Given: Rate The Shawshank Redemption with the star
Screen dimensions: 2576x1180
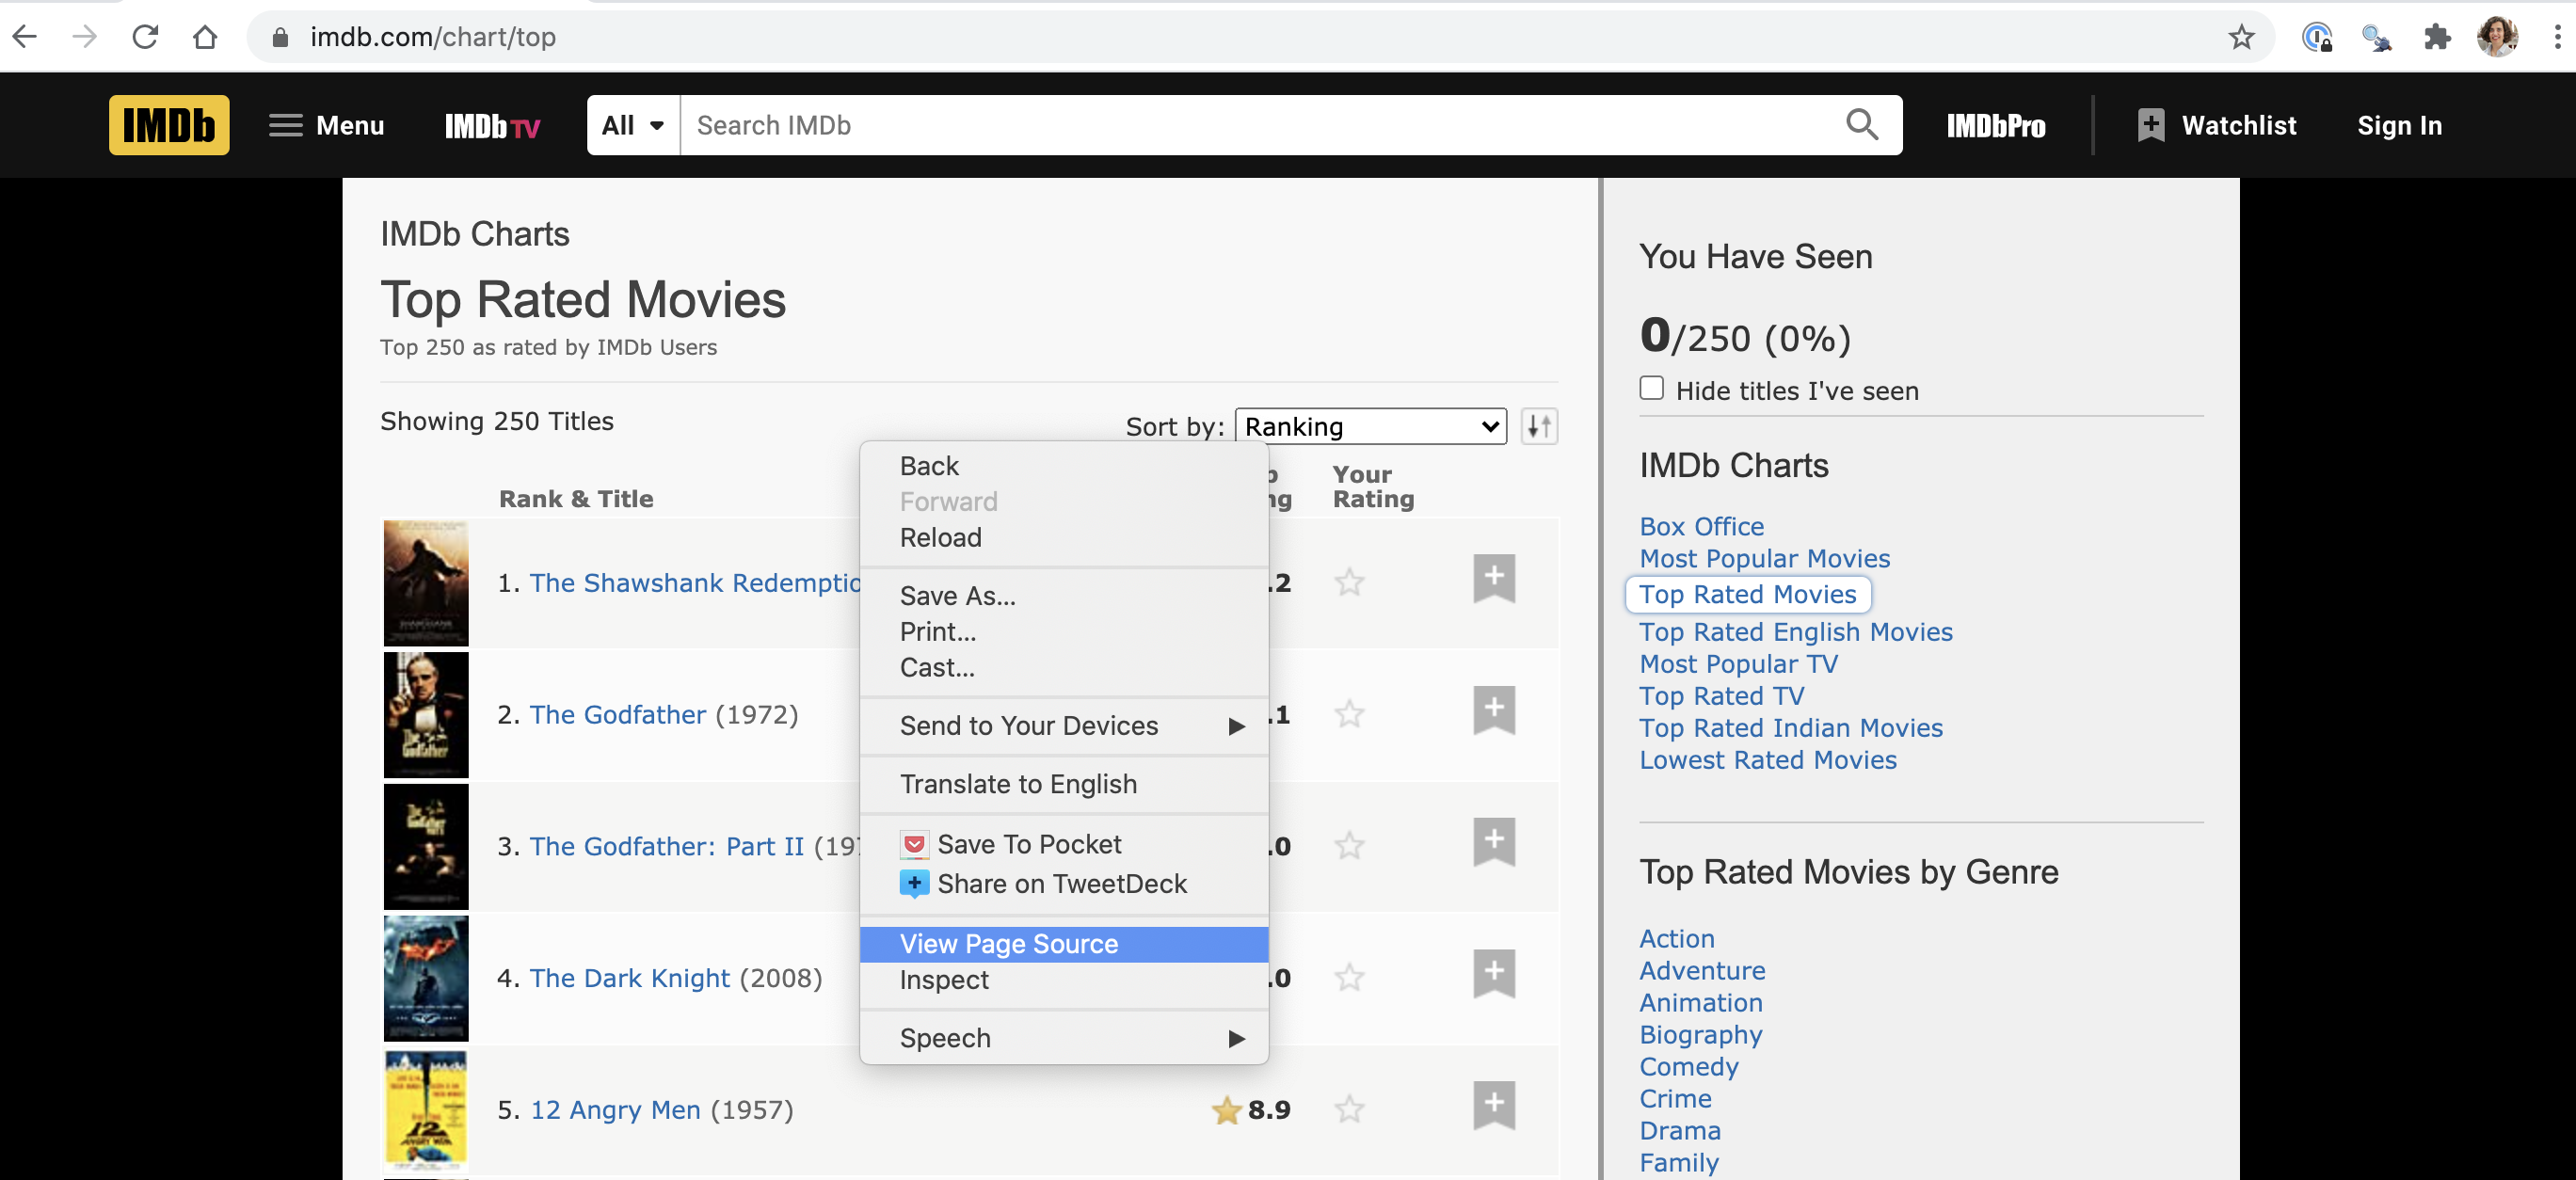Looking at the screenshot, I should (x=1349, y=583).
